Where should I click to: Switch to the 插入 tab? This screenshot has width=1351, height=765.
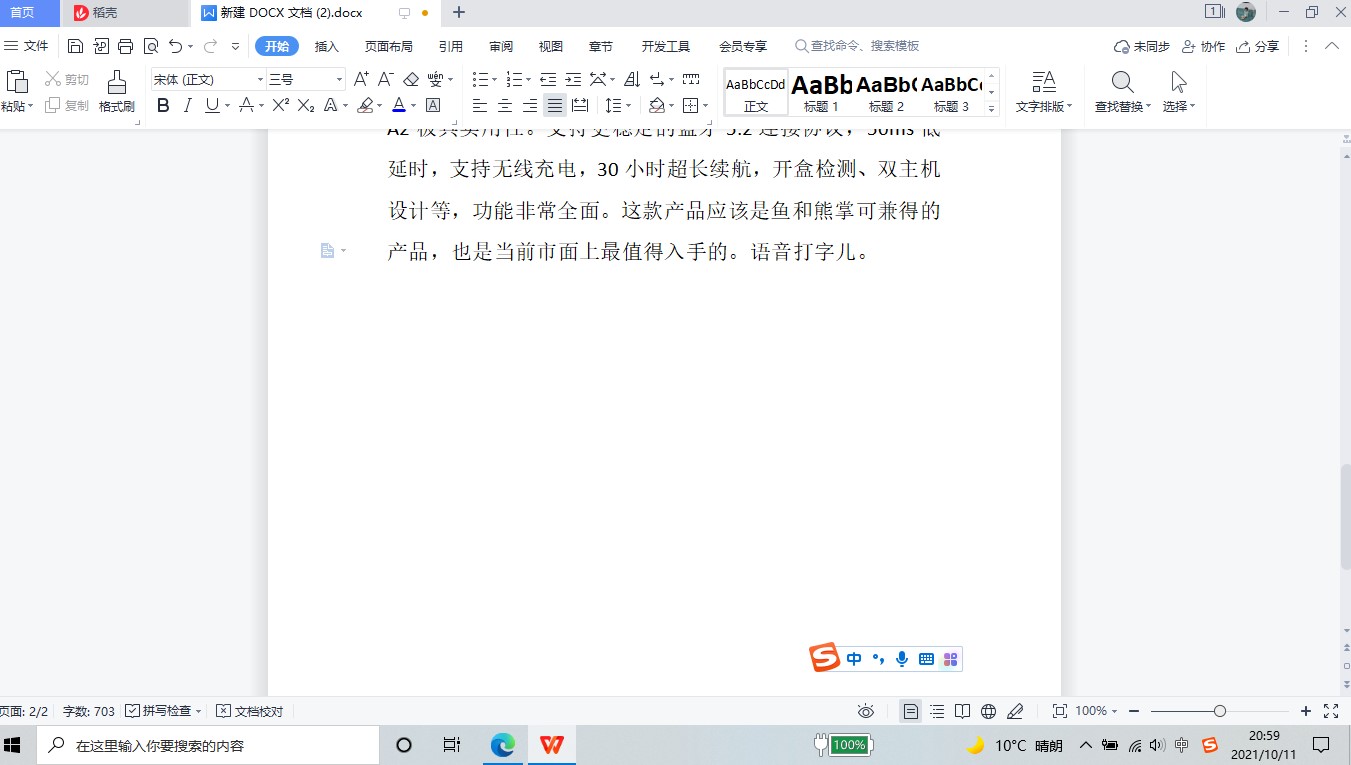[327, 46]
